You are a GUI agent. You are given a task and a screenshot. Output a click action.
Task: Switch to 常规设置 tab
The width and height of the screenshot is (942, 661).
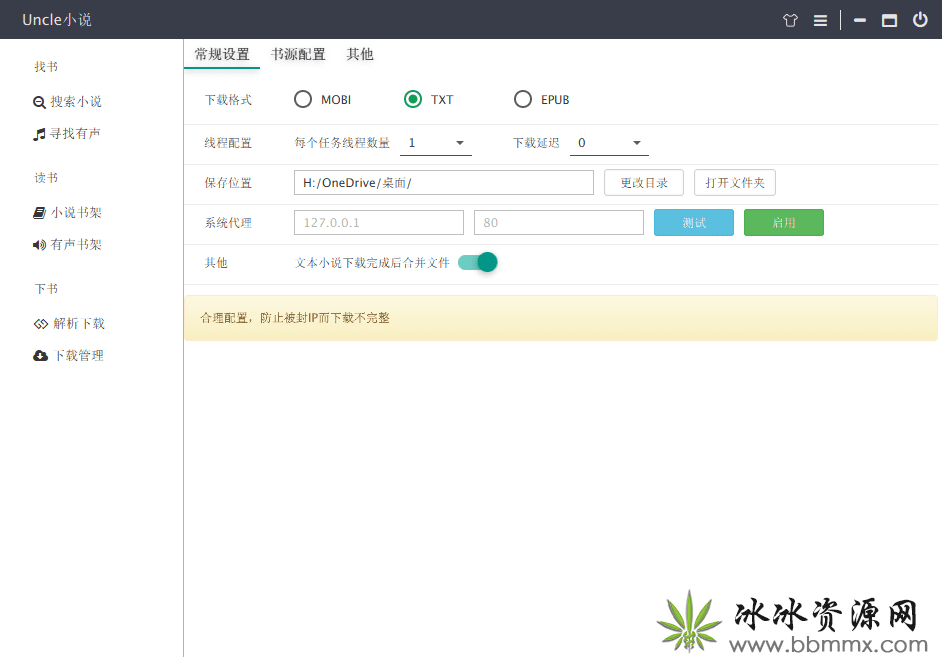[x=222, y=55]
